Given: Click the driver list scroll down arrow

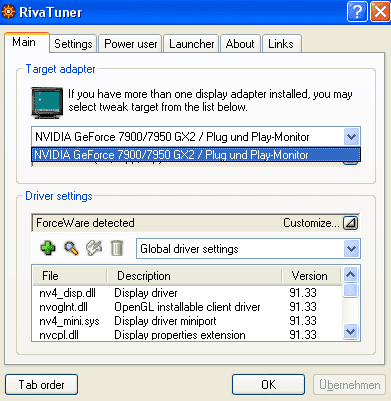Looking at the screenshot, I should (x=351, y=332).
